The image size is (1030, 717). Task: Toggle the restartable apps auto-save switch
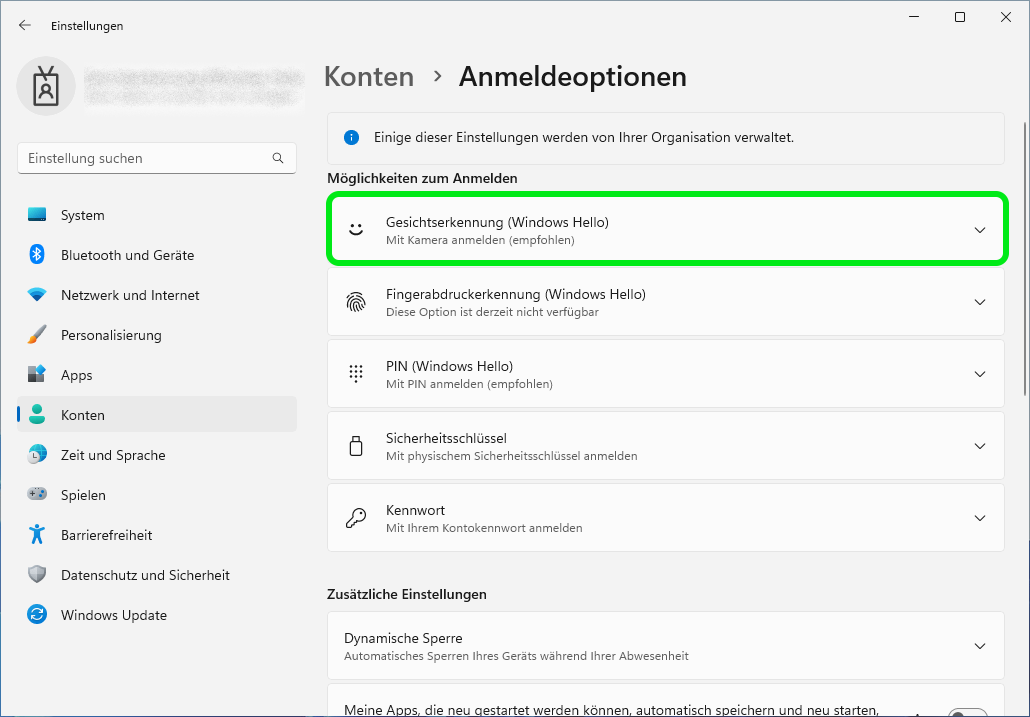click(x=966, y=709)
